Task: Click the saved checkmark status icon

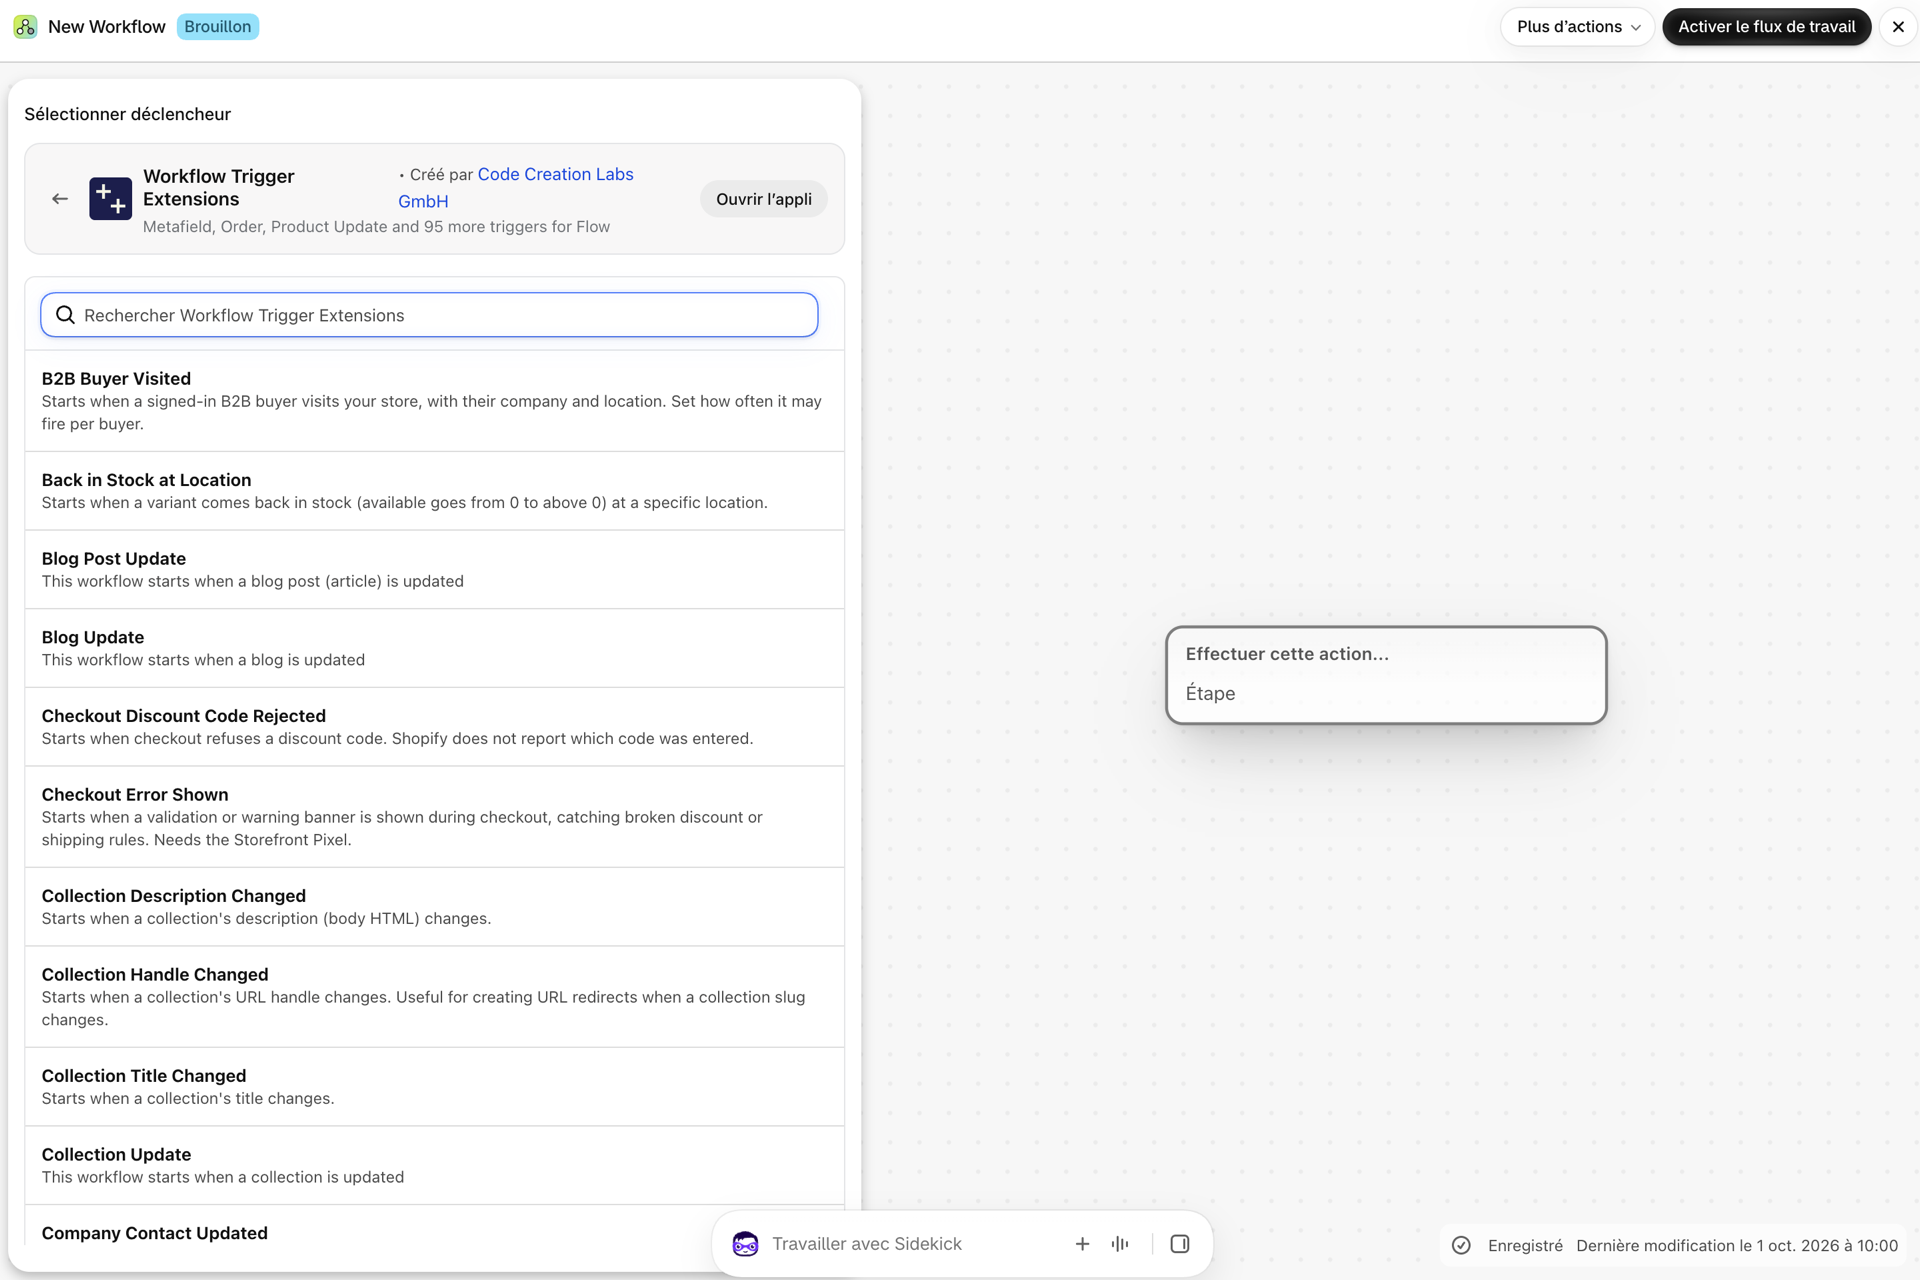Action: point(1461,1245)
